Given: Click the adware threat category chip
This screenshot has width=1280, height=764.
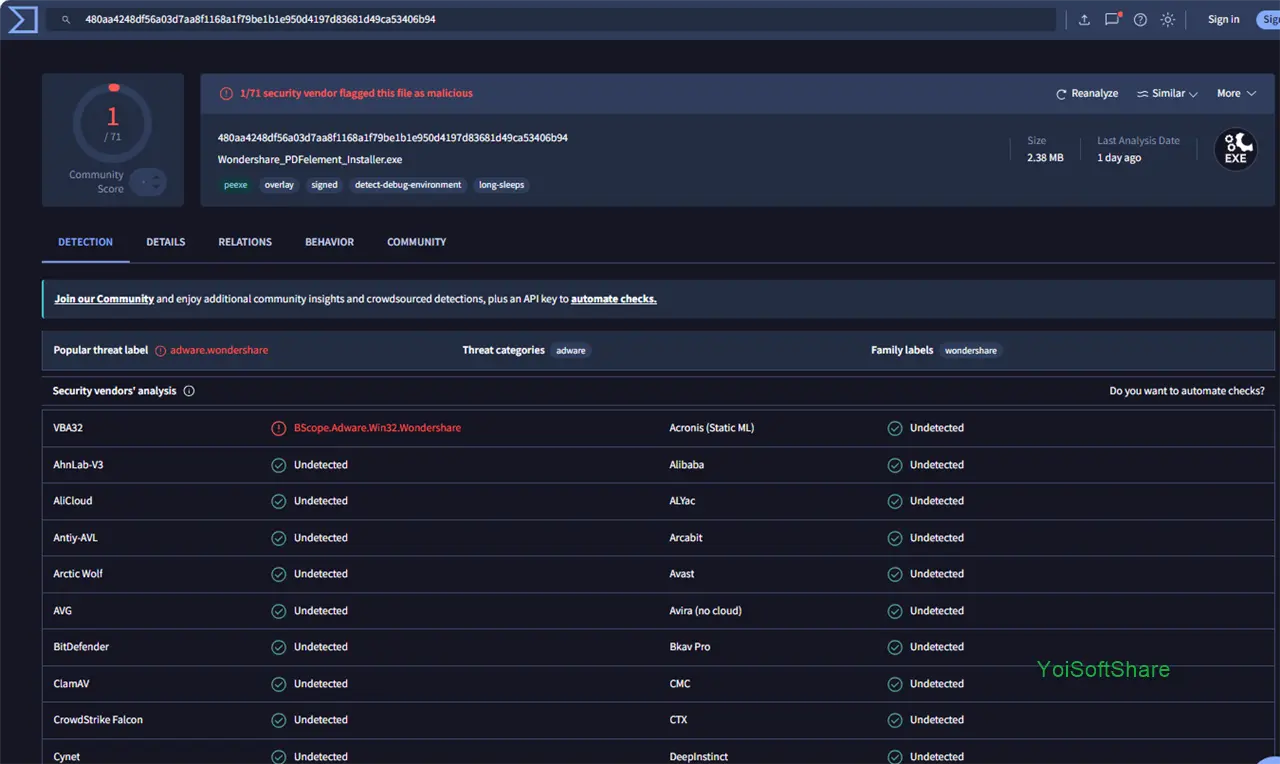Looking at the screenshot, I should click(571, 351).
